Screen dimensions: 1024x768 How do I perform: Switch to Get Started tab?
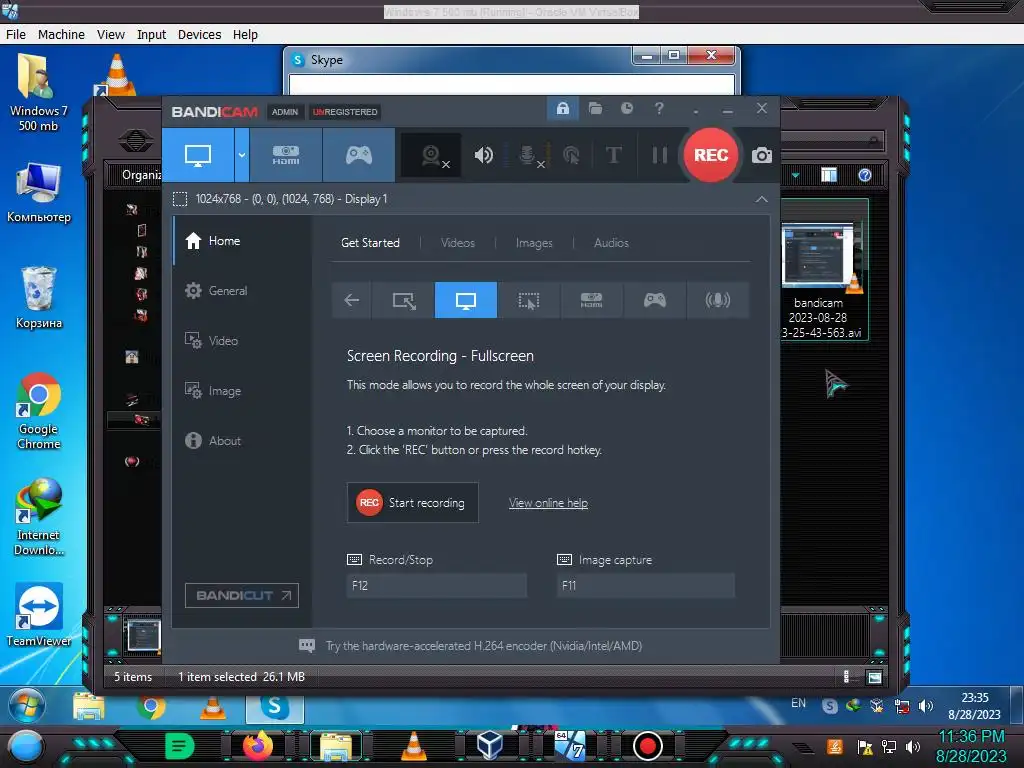click(370, 243)
